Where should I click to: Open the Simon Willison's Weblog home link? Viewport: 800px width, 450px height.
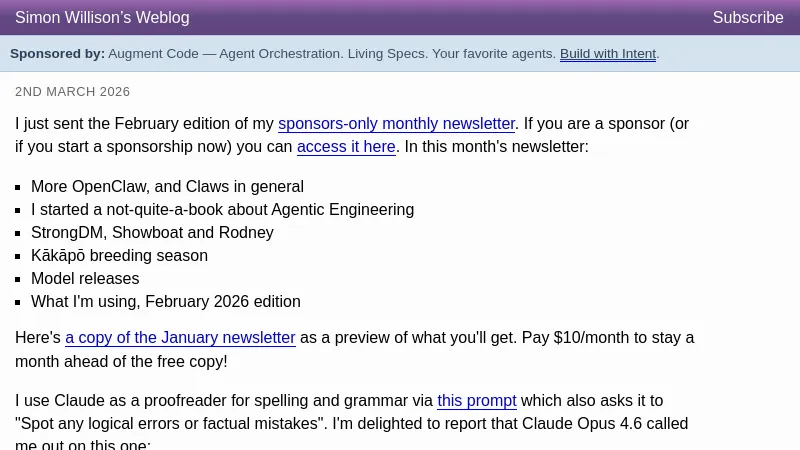click(x=102, y=18)
